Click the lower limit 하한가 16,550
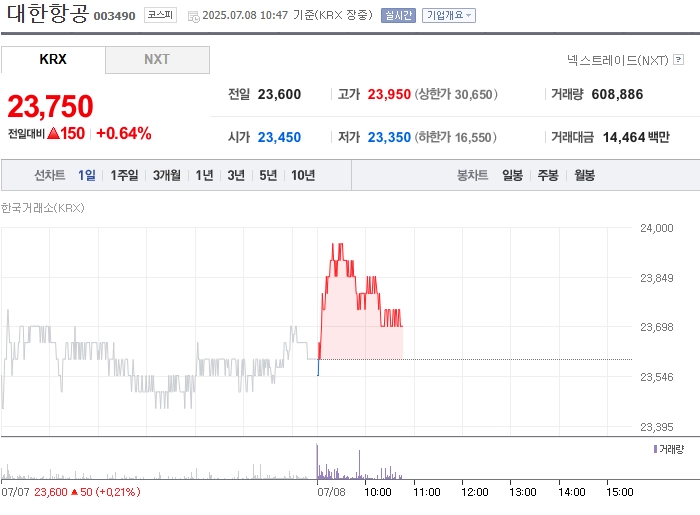The height and width of the screenshot is (515, 700). pyautogui.click(x=455, y=137)
